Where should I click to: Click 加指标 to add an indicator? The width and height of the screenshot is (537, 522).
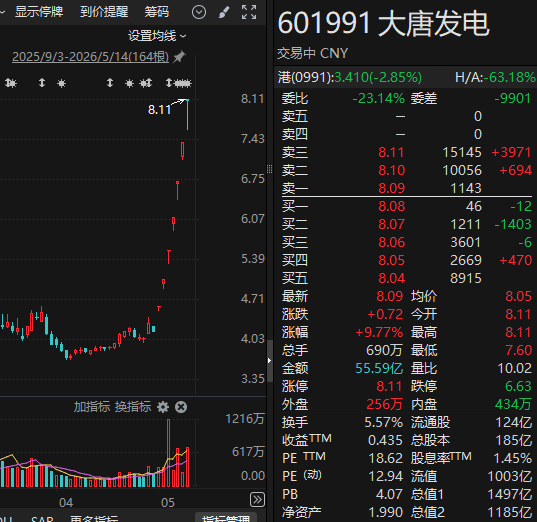(92, 407)
